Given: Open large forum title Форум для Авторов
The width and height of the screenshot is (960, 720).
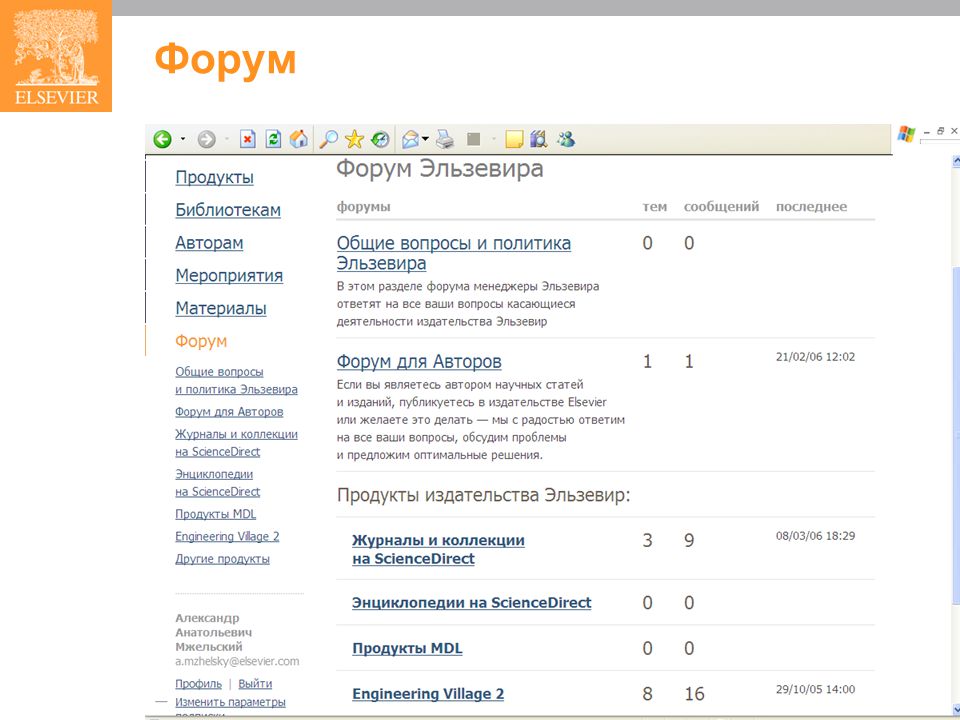Looking at the screenshot, I should pyautogui.click(x=419, y=362).
